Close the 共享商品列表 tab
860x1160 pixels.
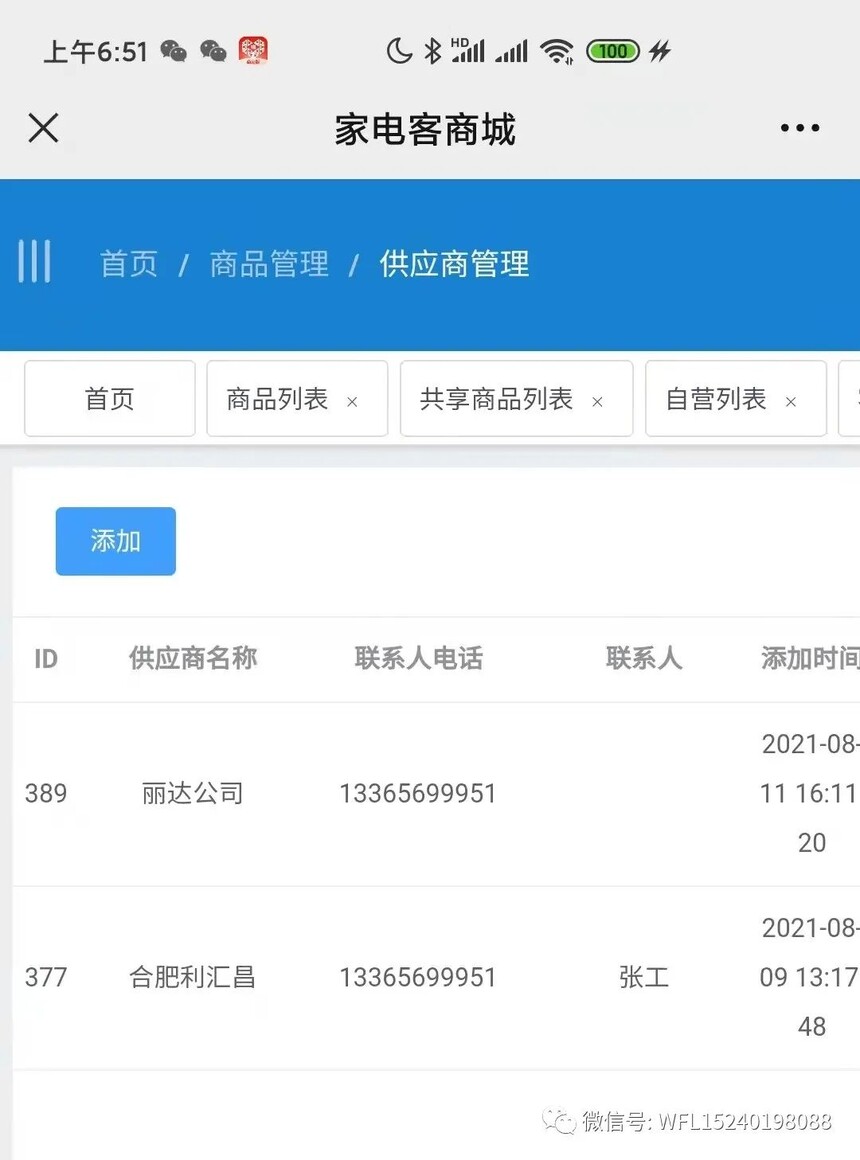pyautogui.click(x=597, y=402)
